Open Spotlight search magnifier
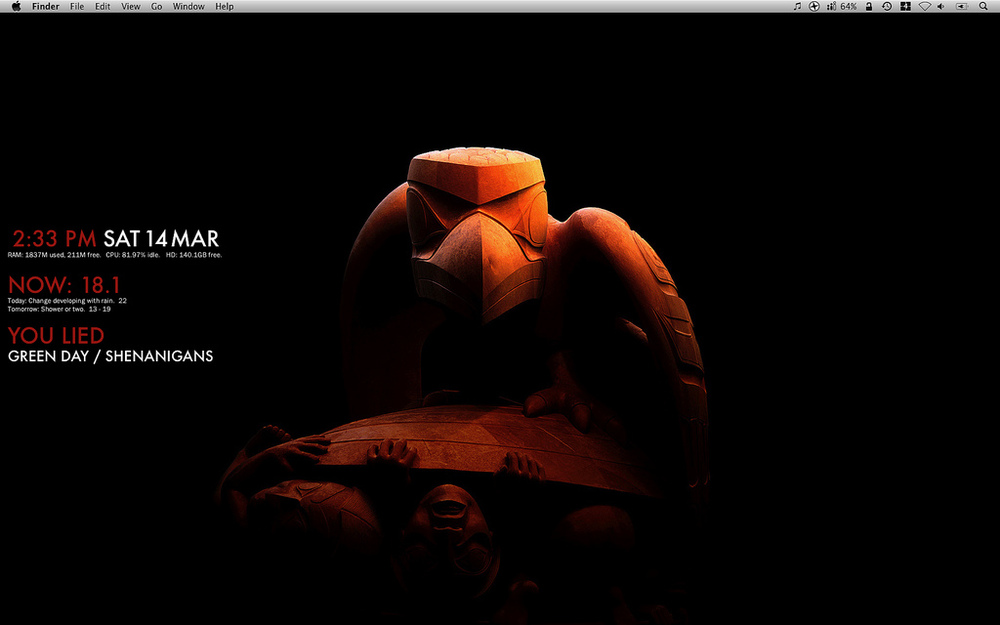This screenshot has width=1000, height=625. point(983,6)
